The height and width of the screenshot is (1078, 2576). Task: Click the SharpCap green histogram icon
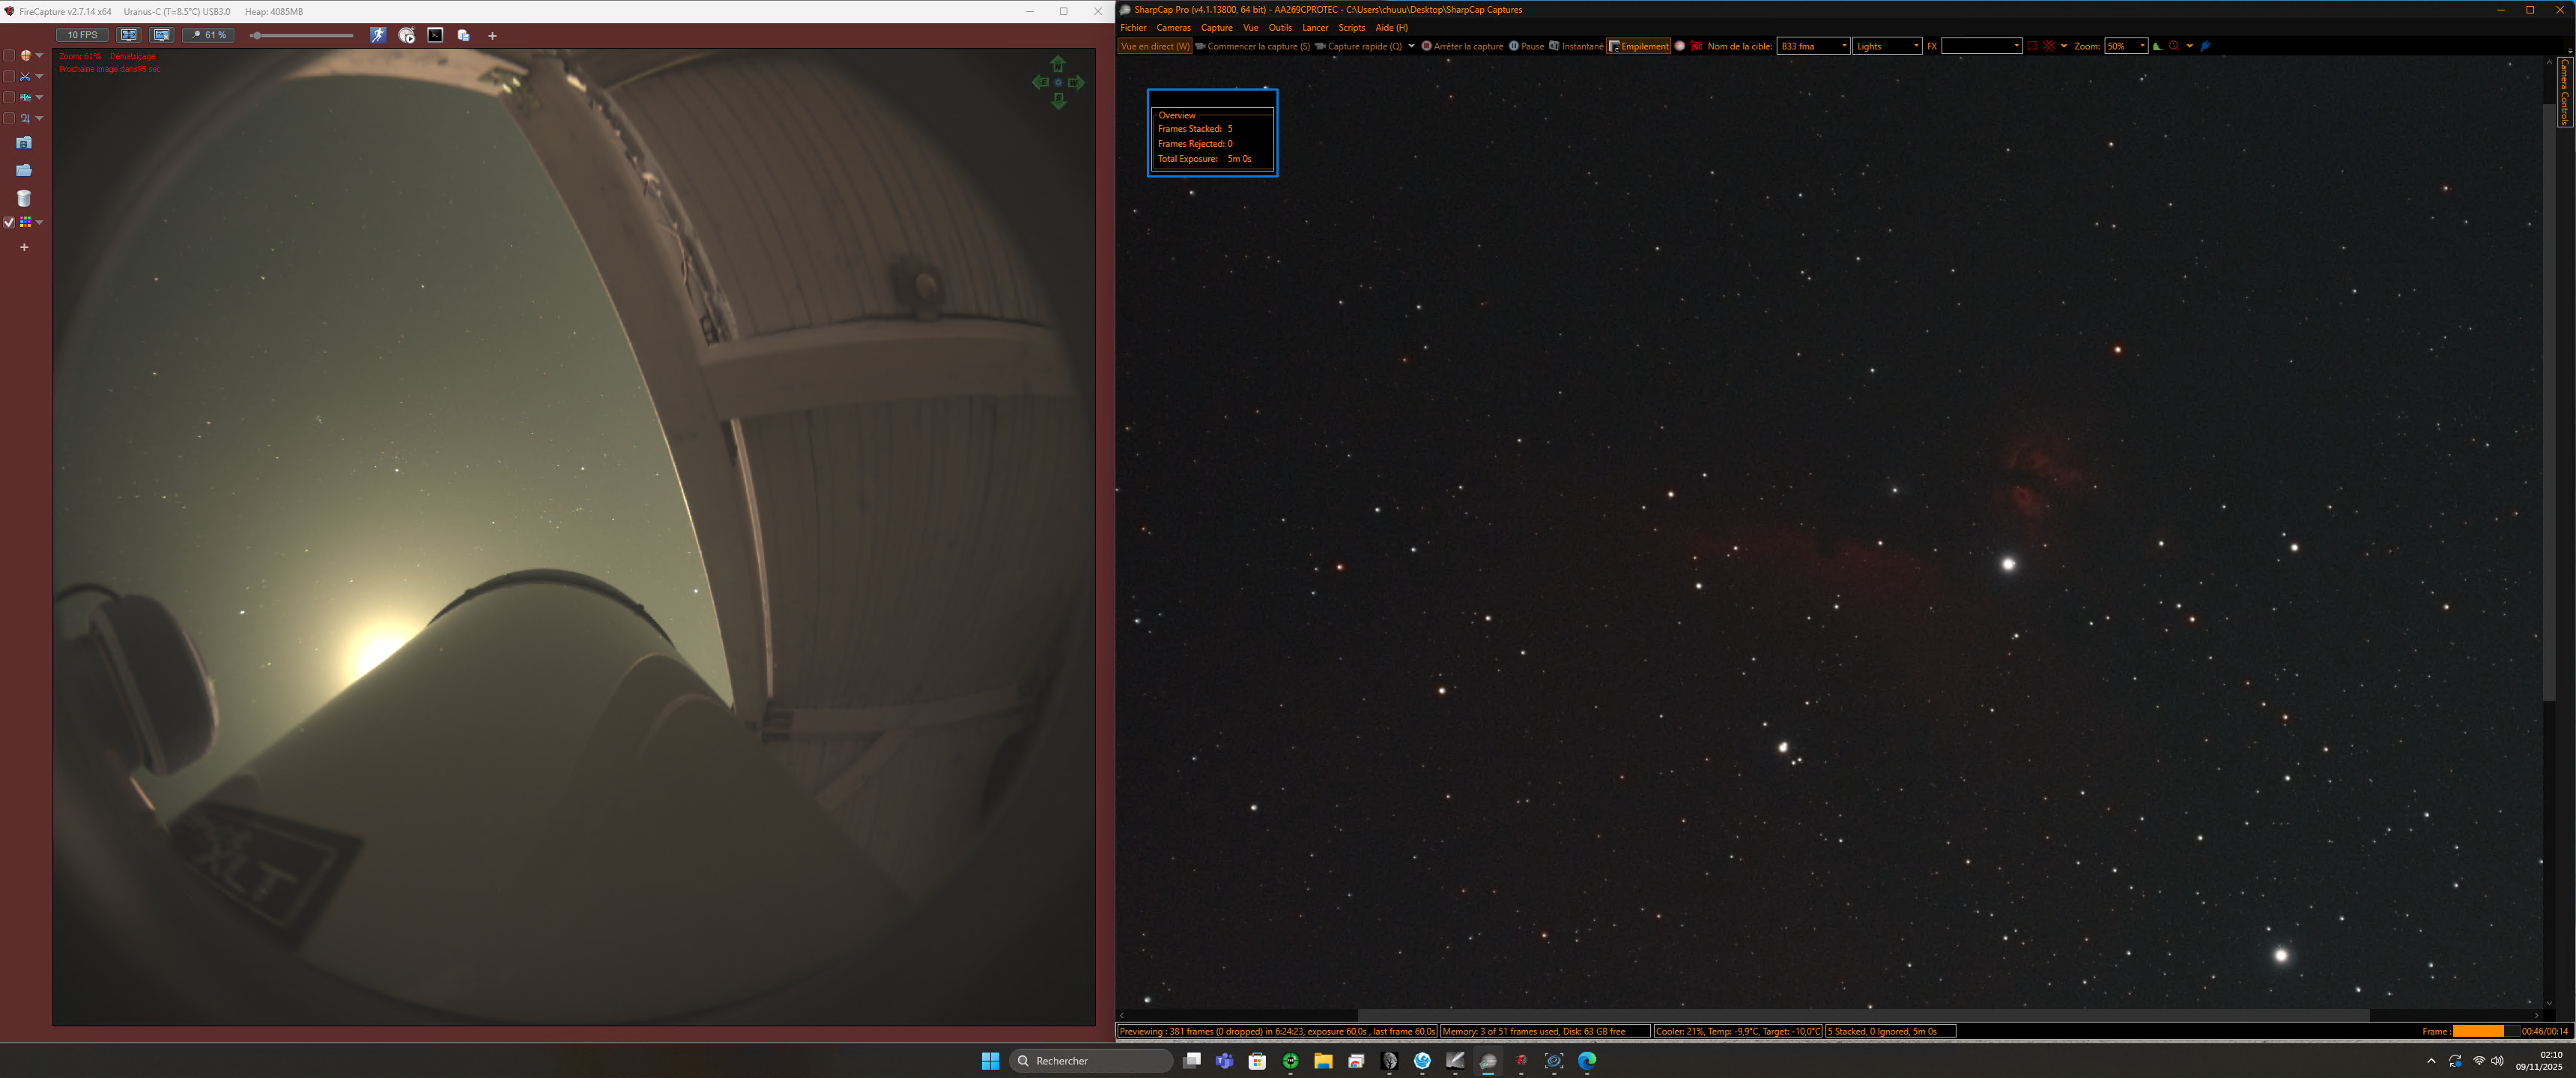2158,46
